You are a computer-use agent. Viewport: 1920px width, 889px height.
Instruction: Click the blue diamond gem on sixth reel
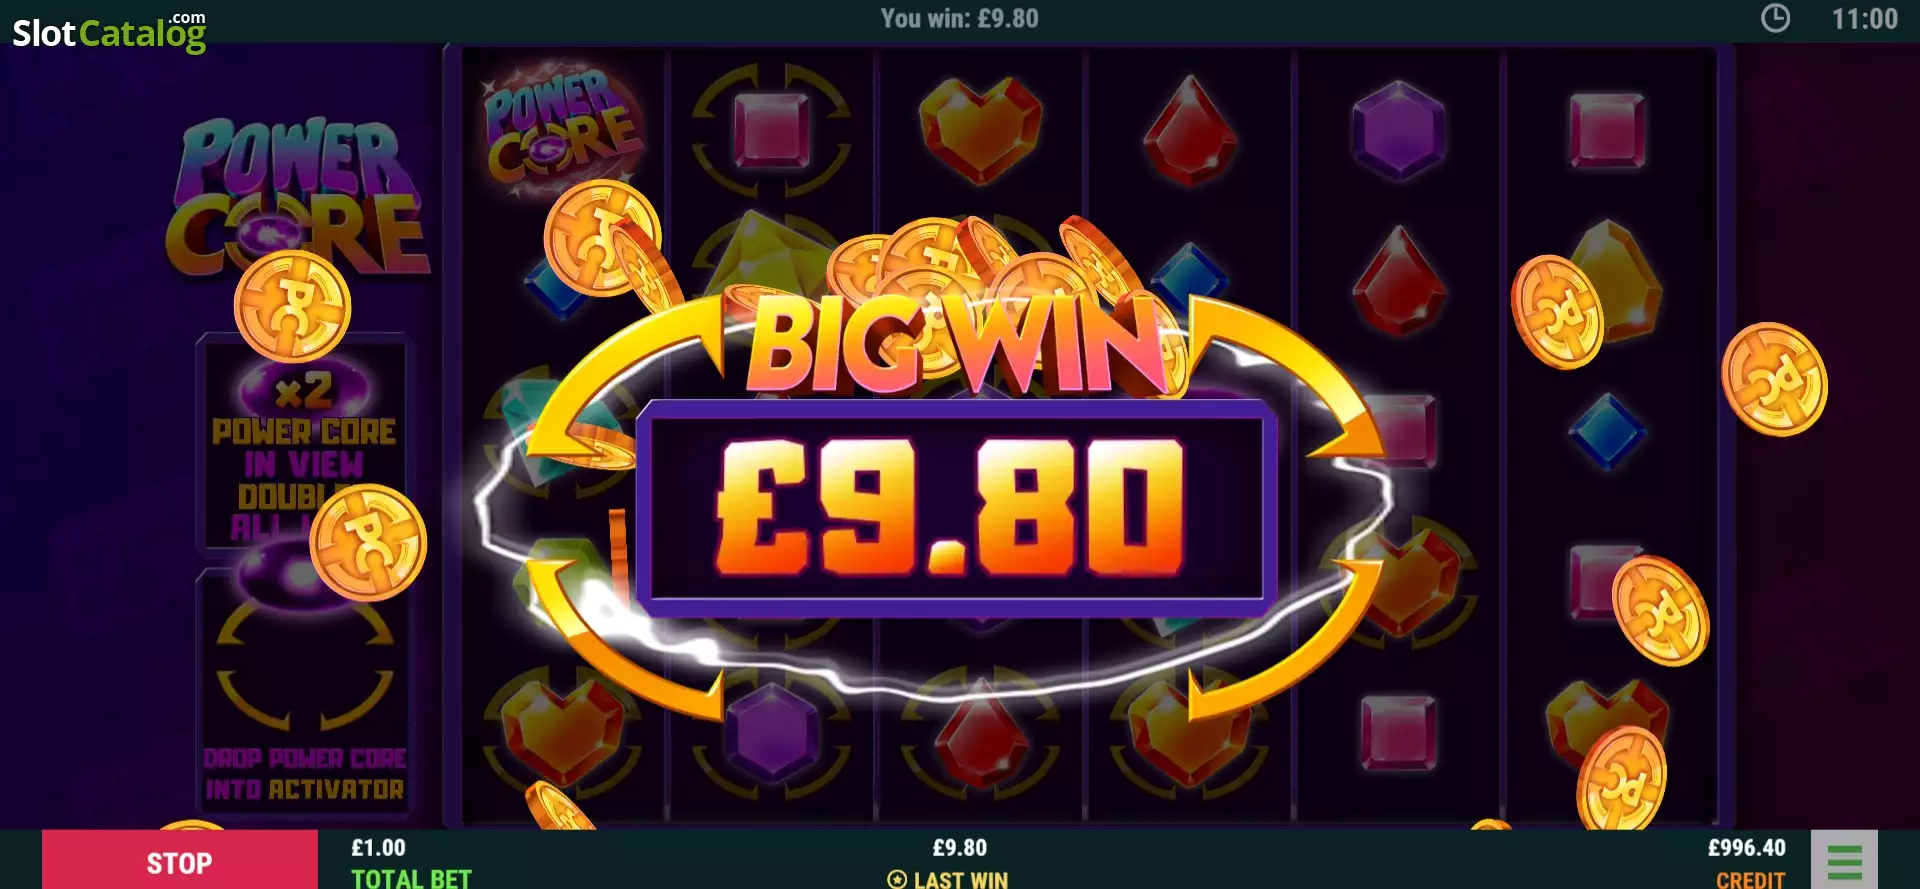point(1606,431)
